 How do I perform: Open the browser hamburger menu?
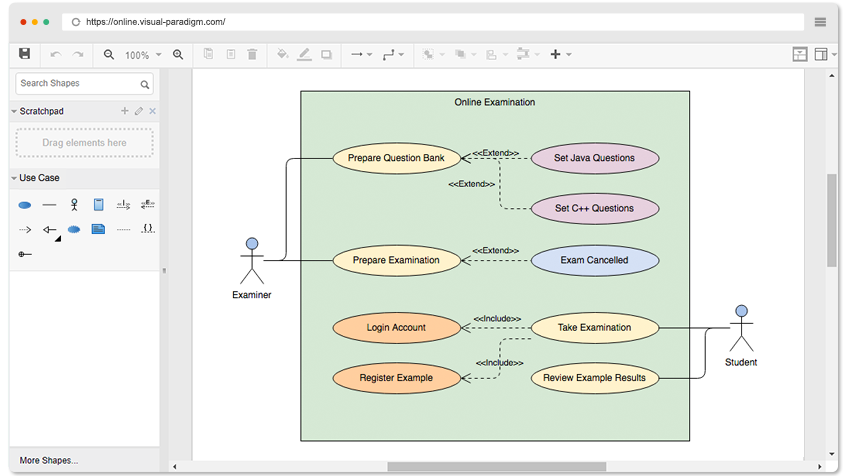tap(820, 22)
